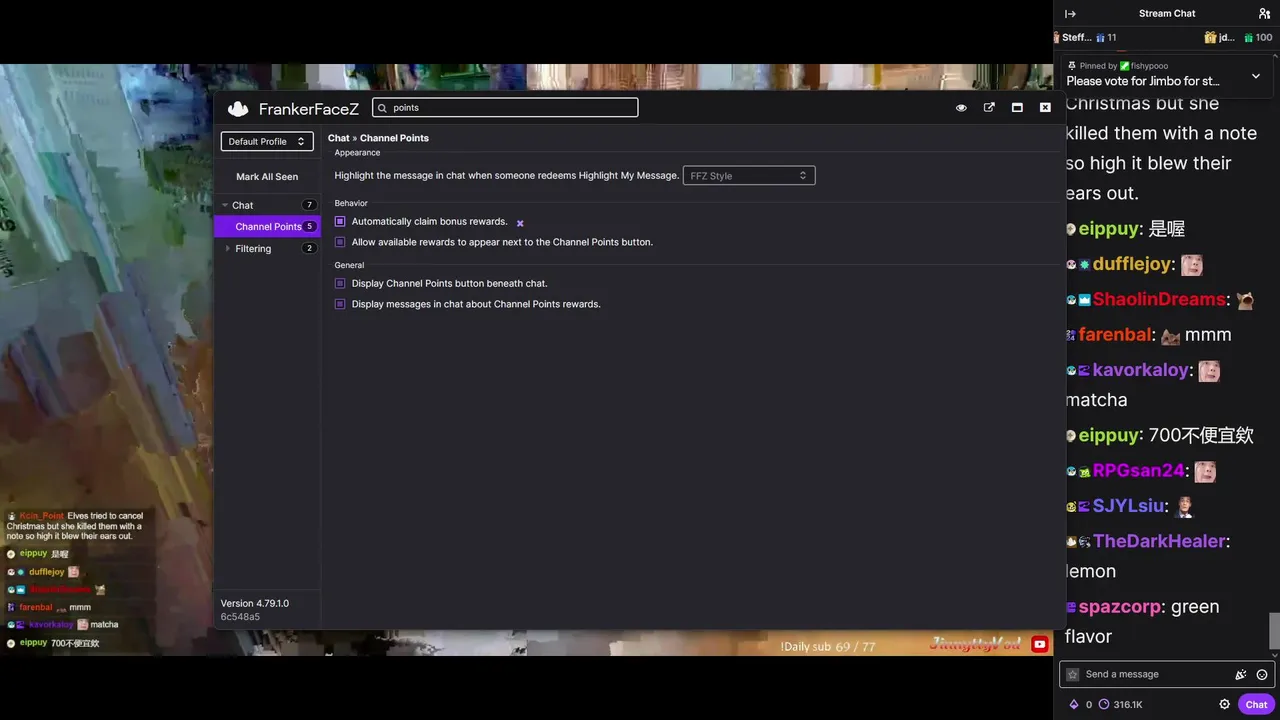Screen dimensions: 1280x720
Task: Toggle Automatically claim bonus rewards checkbox
Action: 340,222
